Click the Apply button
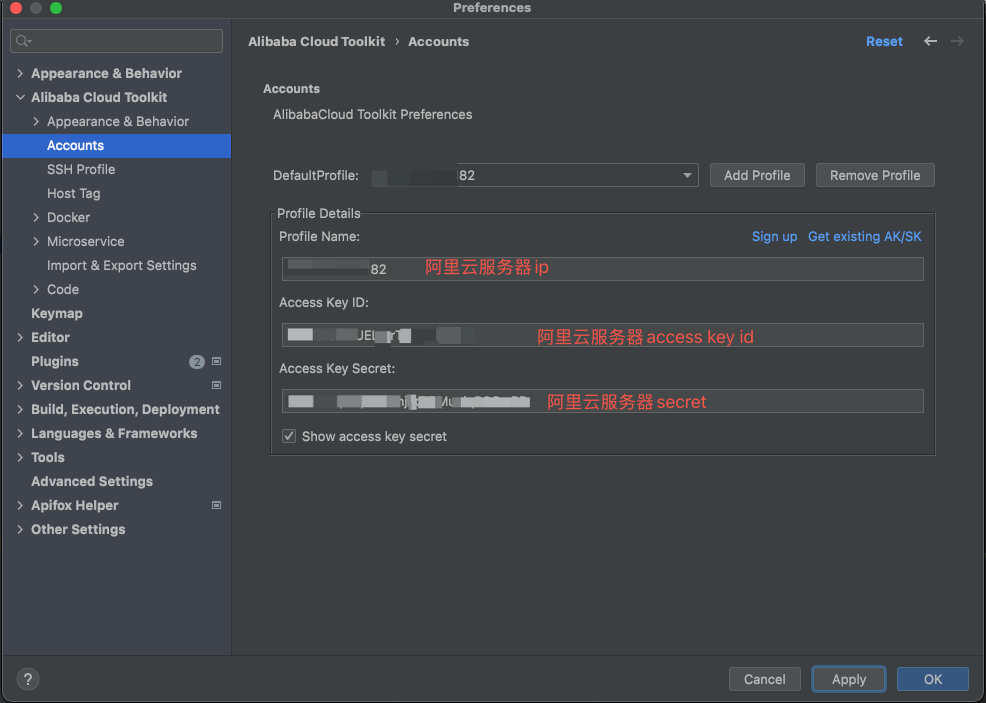Viewport: 986px width, 703px height. (849, 679)
